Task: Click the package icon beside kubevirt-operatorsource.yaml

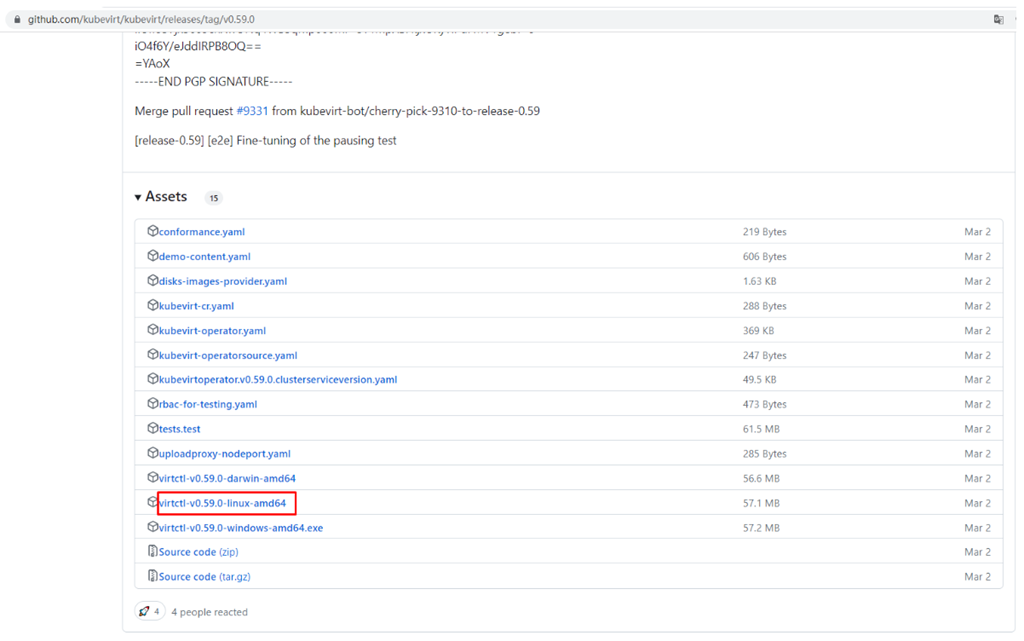Action: (153, 354)
